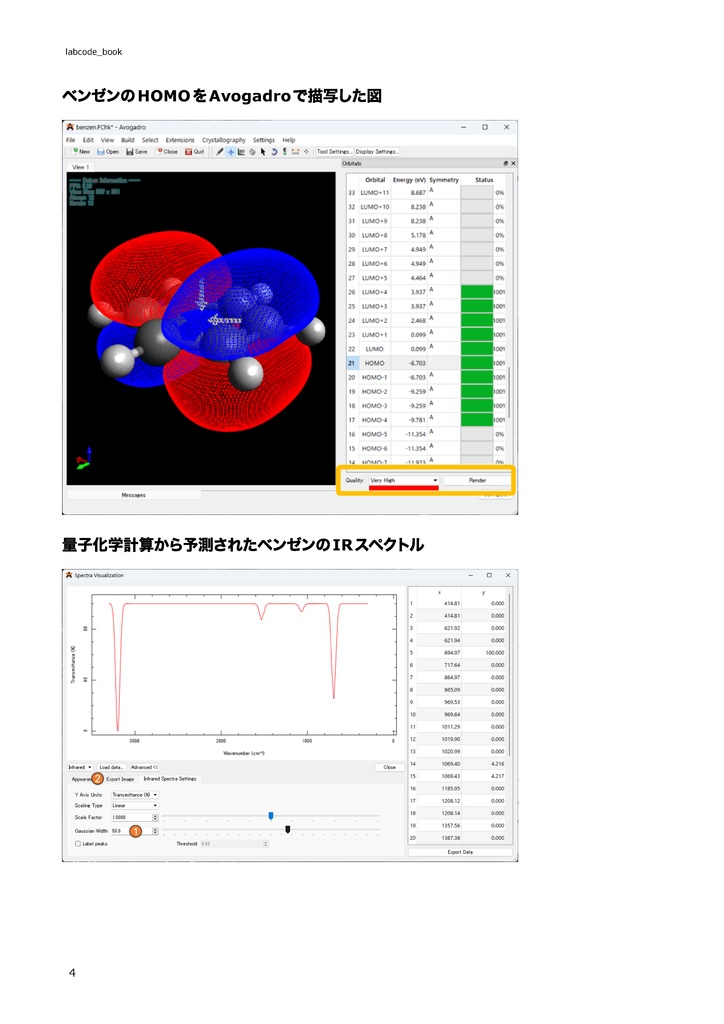Select the Measure tool in Avogadro toolbar
Image resolution: width=724 pixels, height=1024 pixels.
[x=296, y=152]
